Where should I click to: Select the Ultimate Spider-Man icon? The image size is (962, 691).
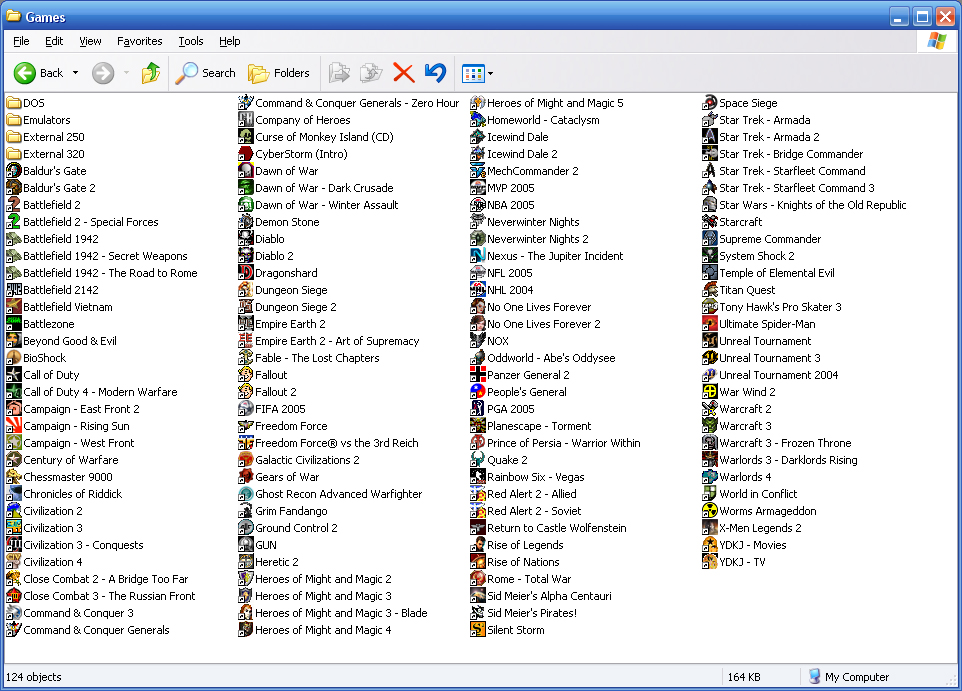(x=710, y=323)
